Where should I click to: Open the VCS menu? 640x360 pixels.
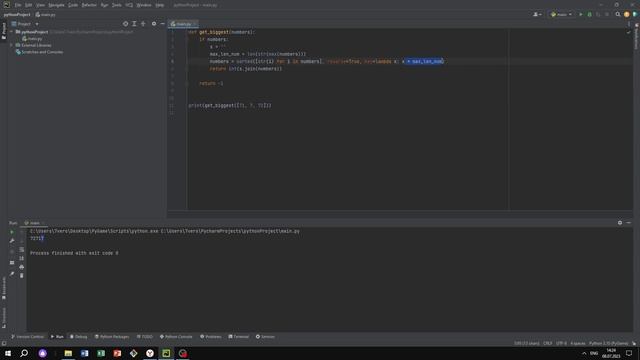point(129,5)
